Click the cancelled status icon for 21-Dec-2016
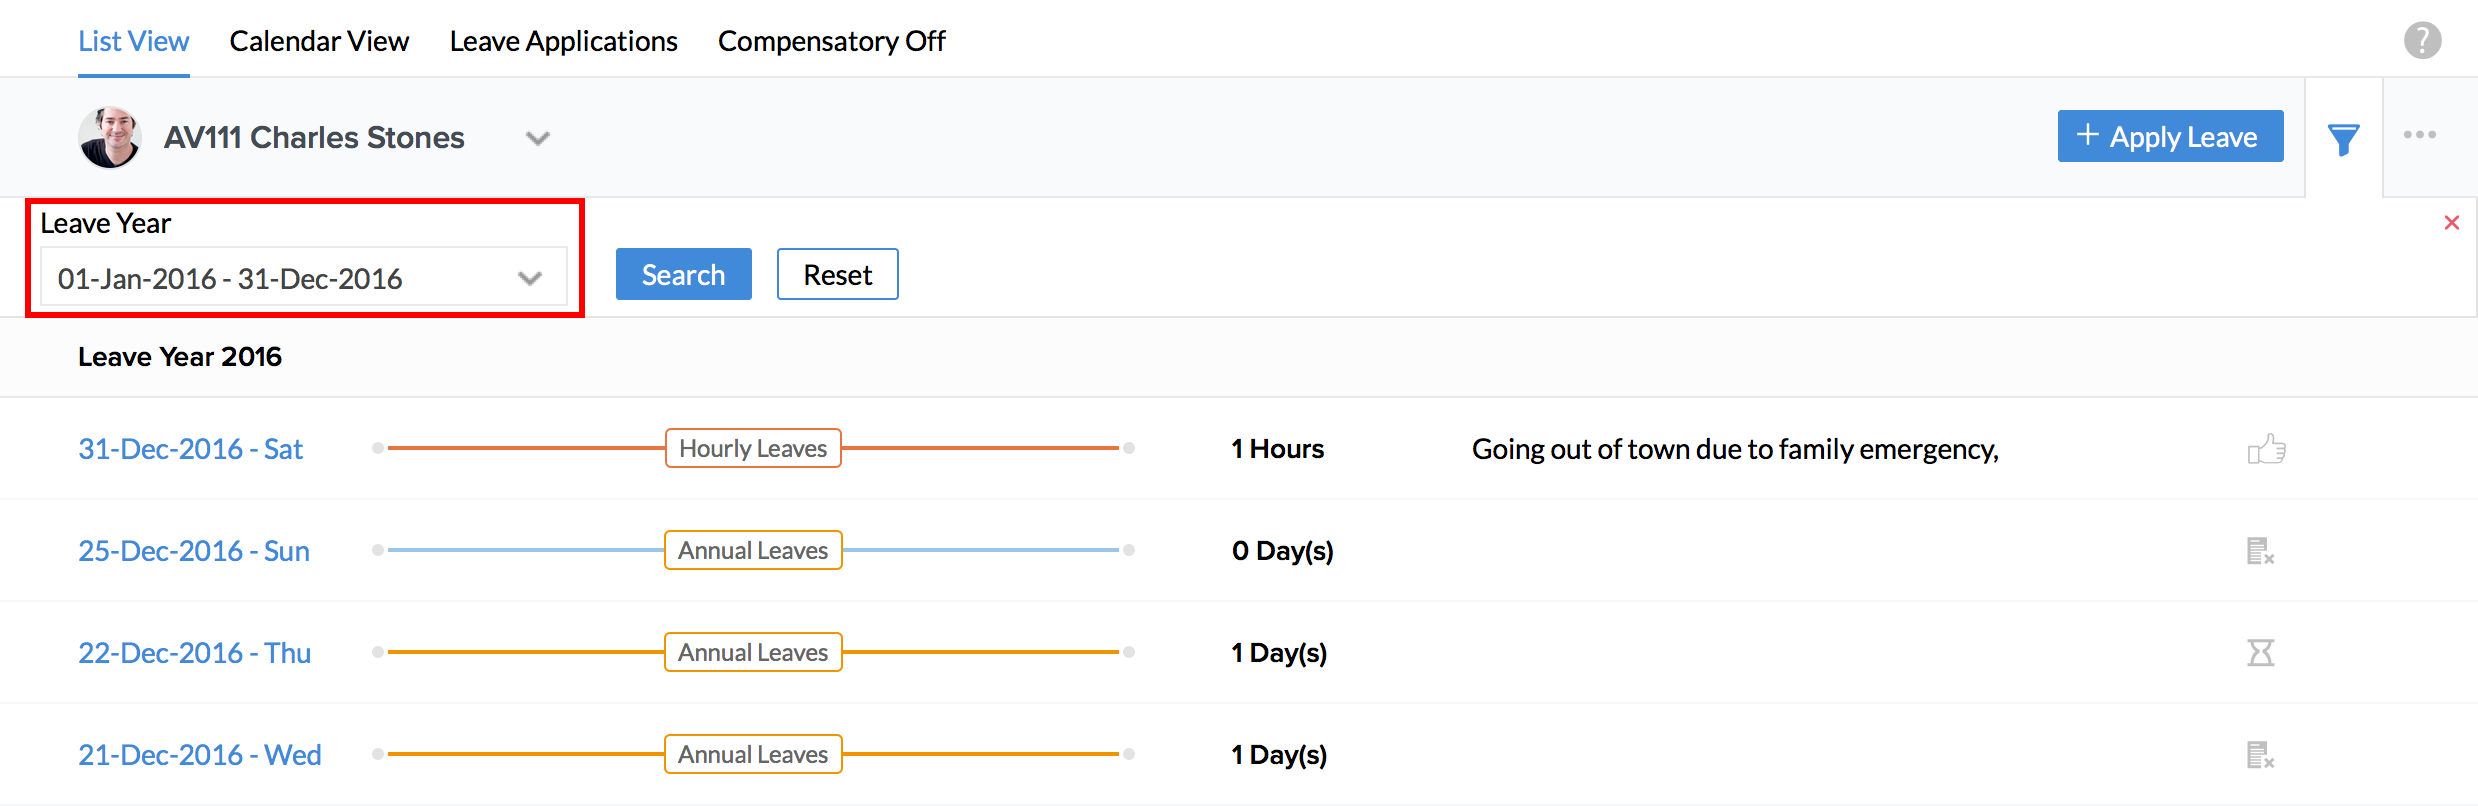Screen dimensions: 2478x806 [2260, 755]
